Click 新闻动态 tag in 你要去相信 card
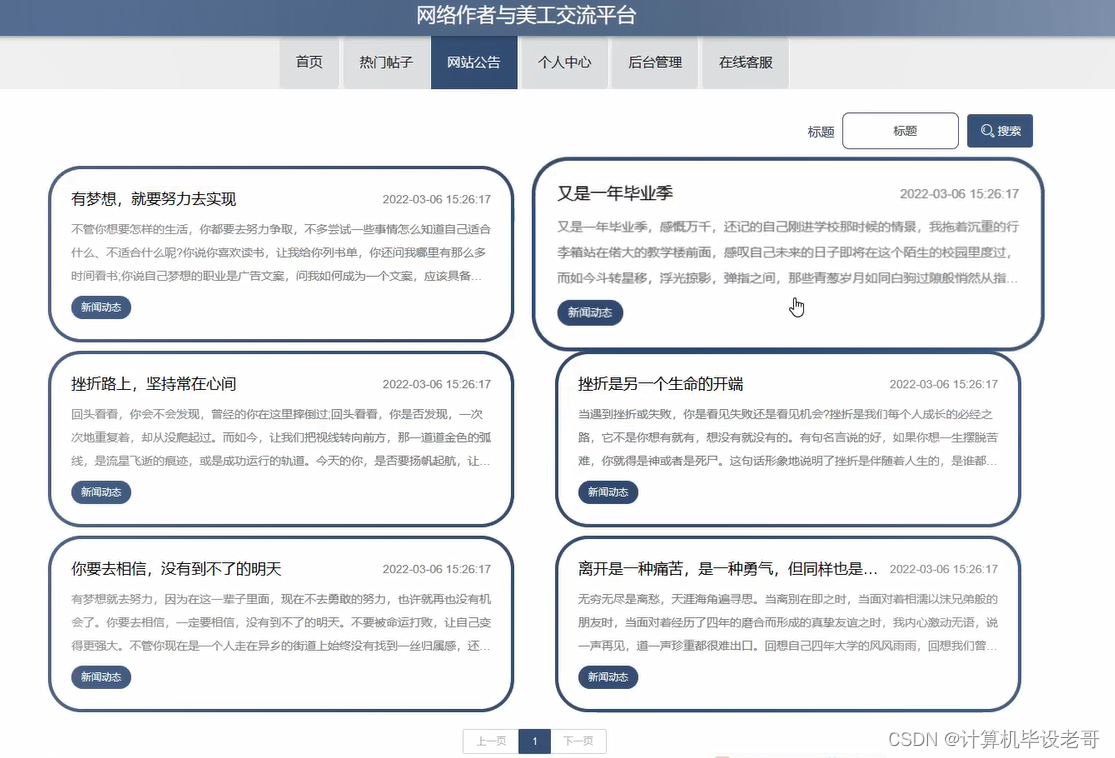The width and height of the screenshot is (1115, 758). point(101,677)
